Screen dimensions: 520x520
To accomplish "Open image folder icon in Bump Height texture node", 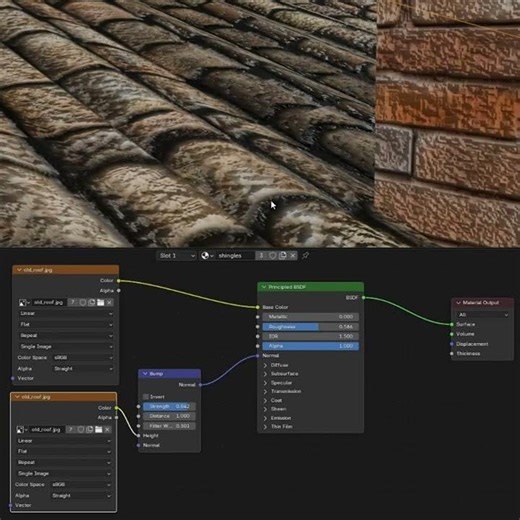I will coord(98,430).
